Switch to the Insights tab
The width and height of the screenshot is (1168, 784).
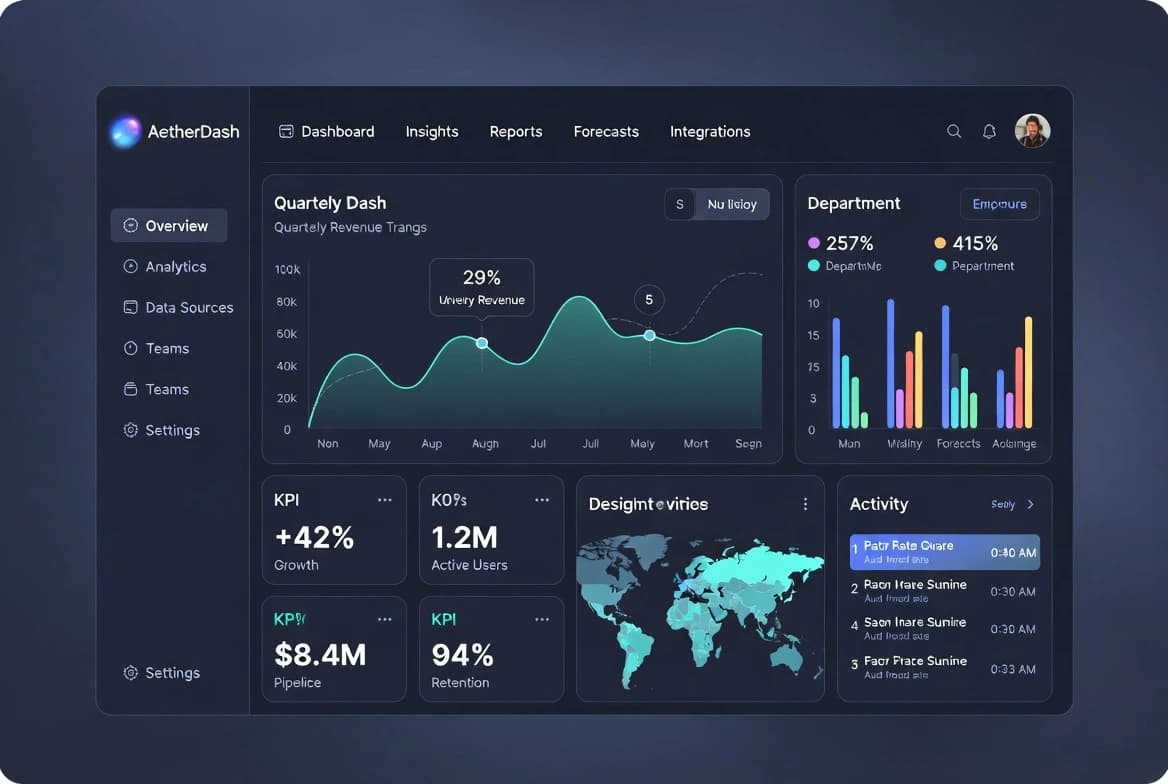click(432, 131)
